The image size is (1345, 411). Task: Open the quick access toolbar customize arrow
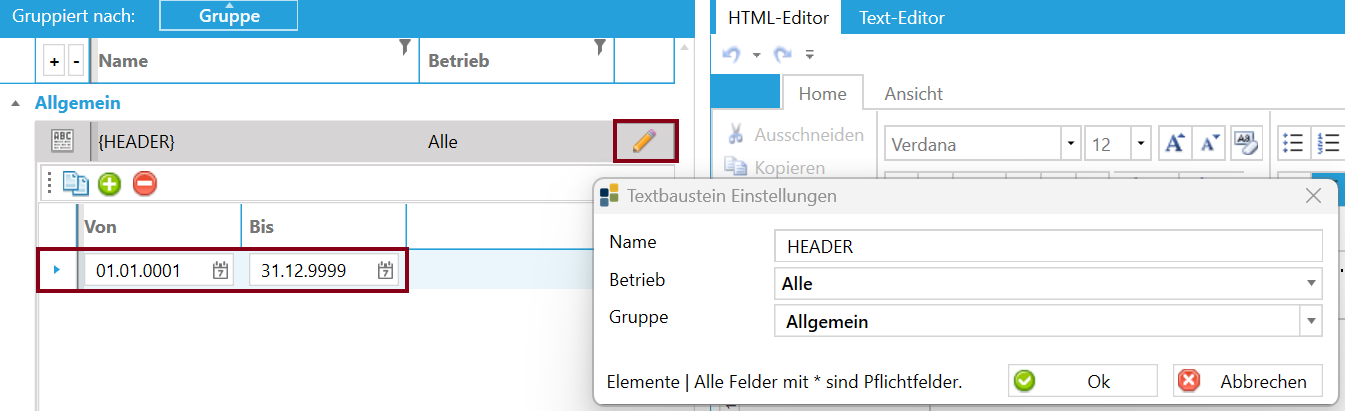(809, 55)
